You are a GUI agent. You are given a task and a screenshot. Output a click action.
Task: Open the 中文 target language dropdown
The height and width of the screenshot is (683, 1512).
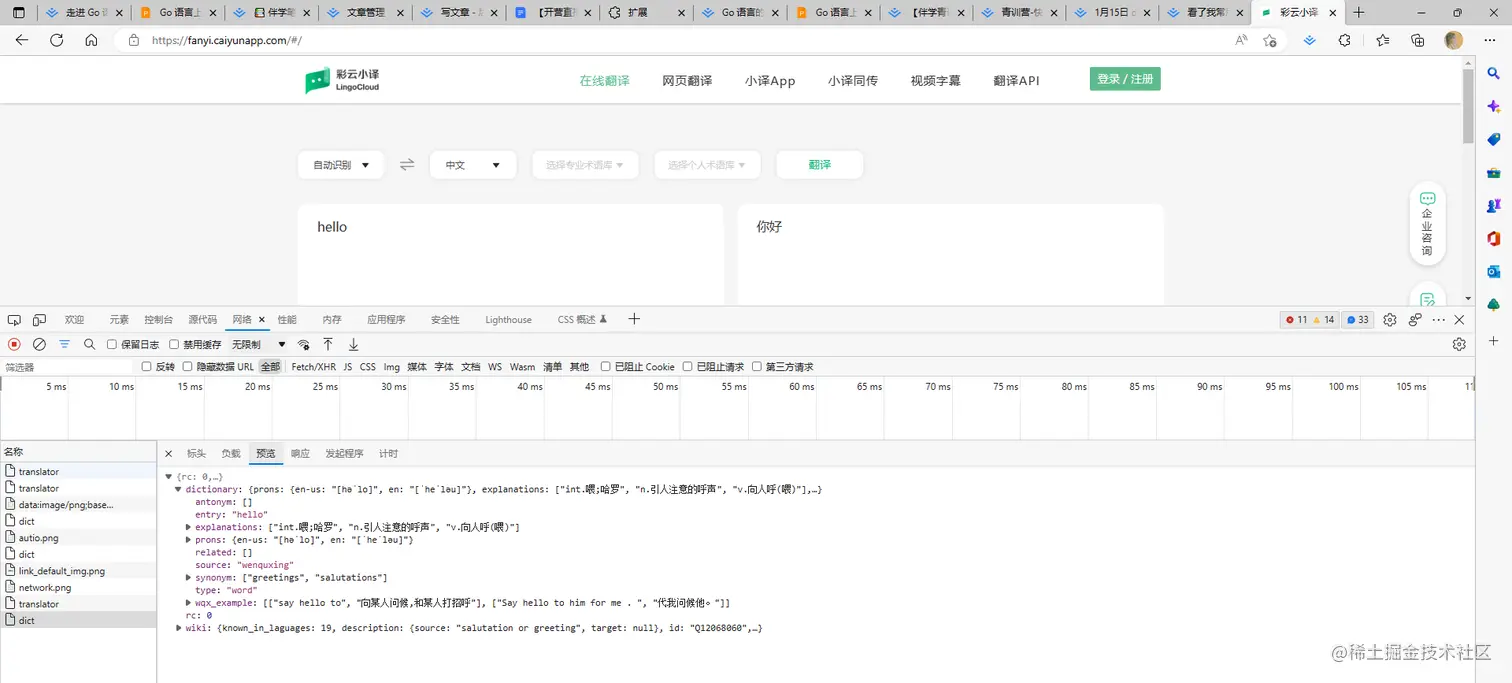point(473,165)
